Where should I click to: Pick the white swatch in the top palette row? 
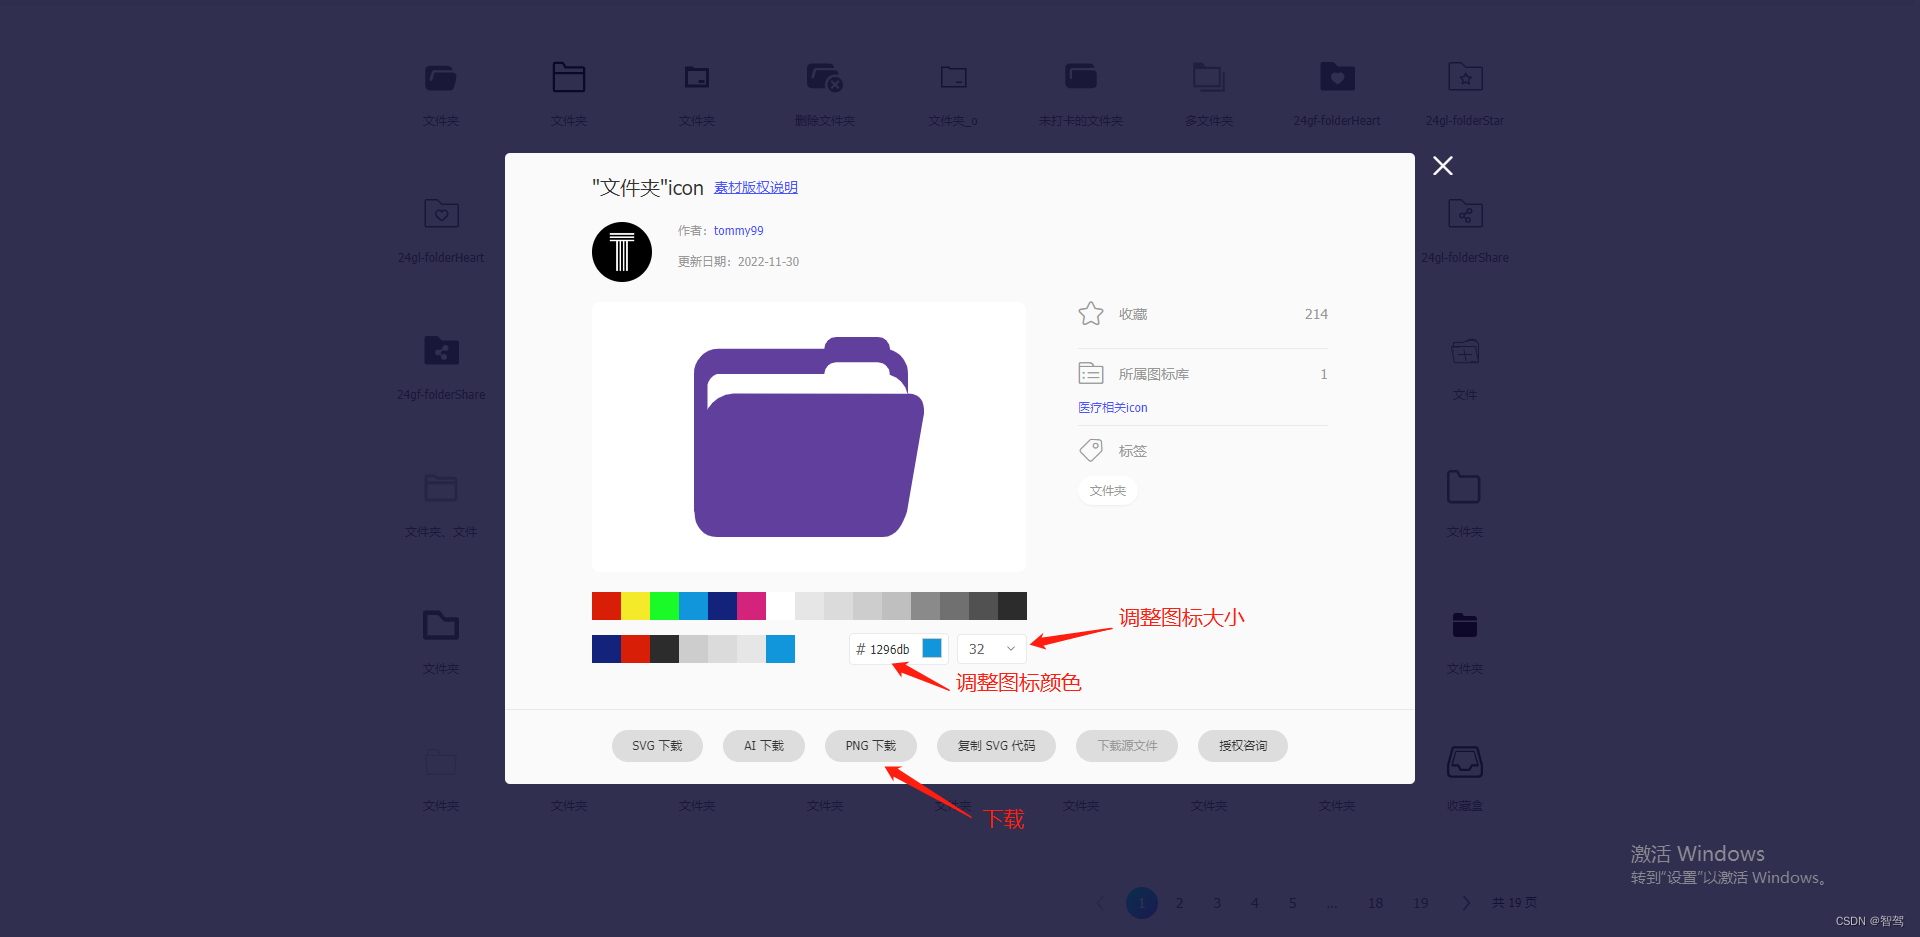coord(780,606)
